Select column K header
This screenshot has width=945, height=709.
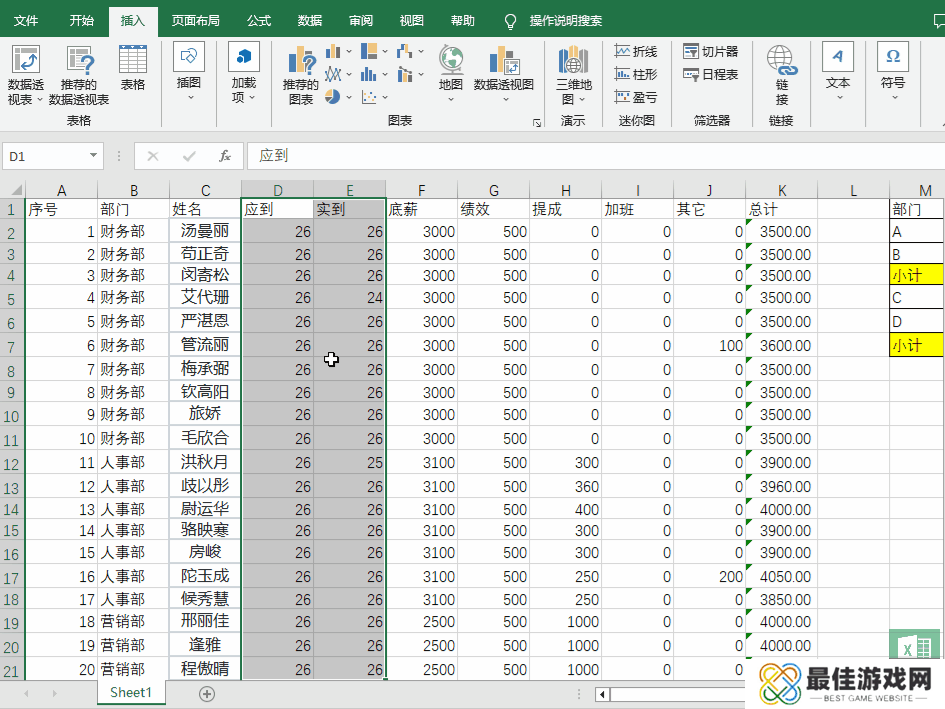click(781, 190)
